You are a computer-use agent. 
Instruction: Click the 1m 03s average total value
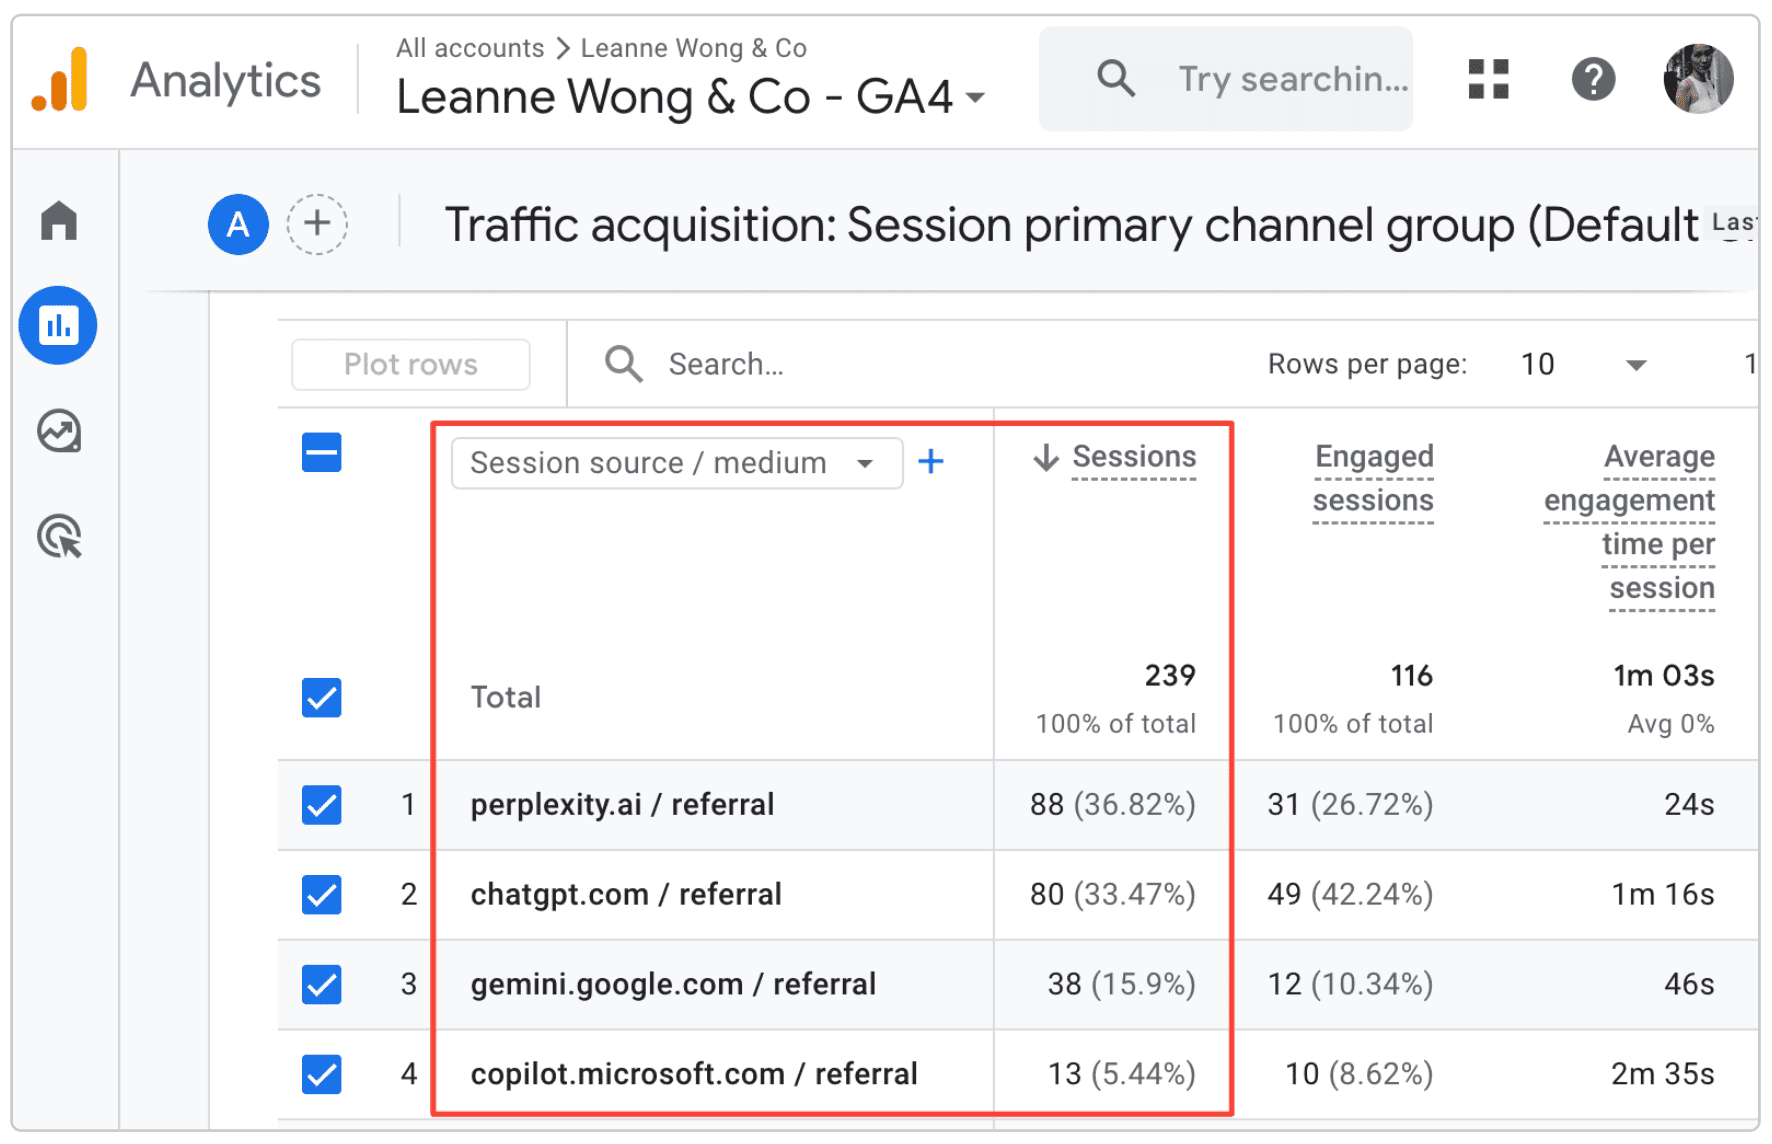click(1664, 677)
